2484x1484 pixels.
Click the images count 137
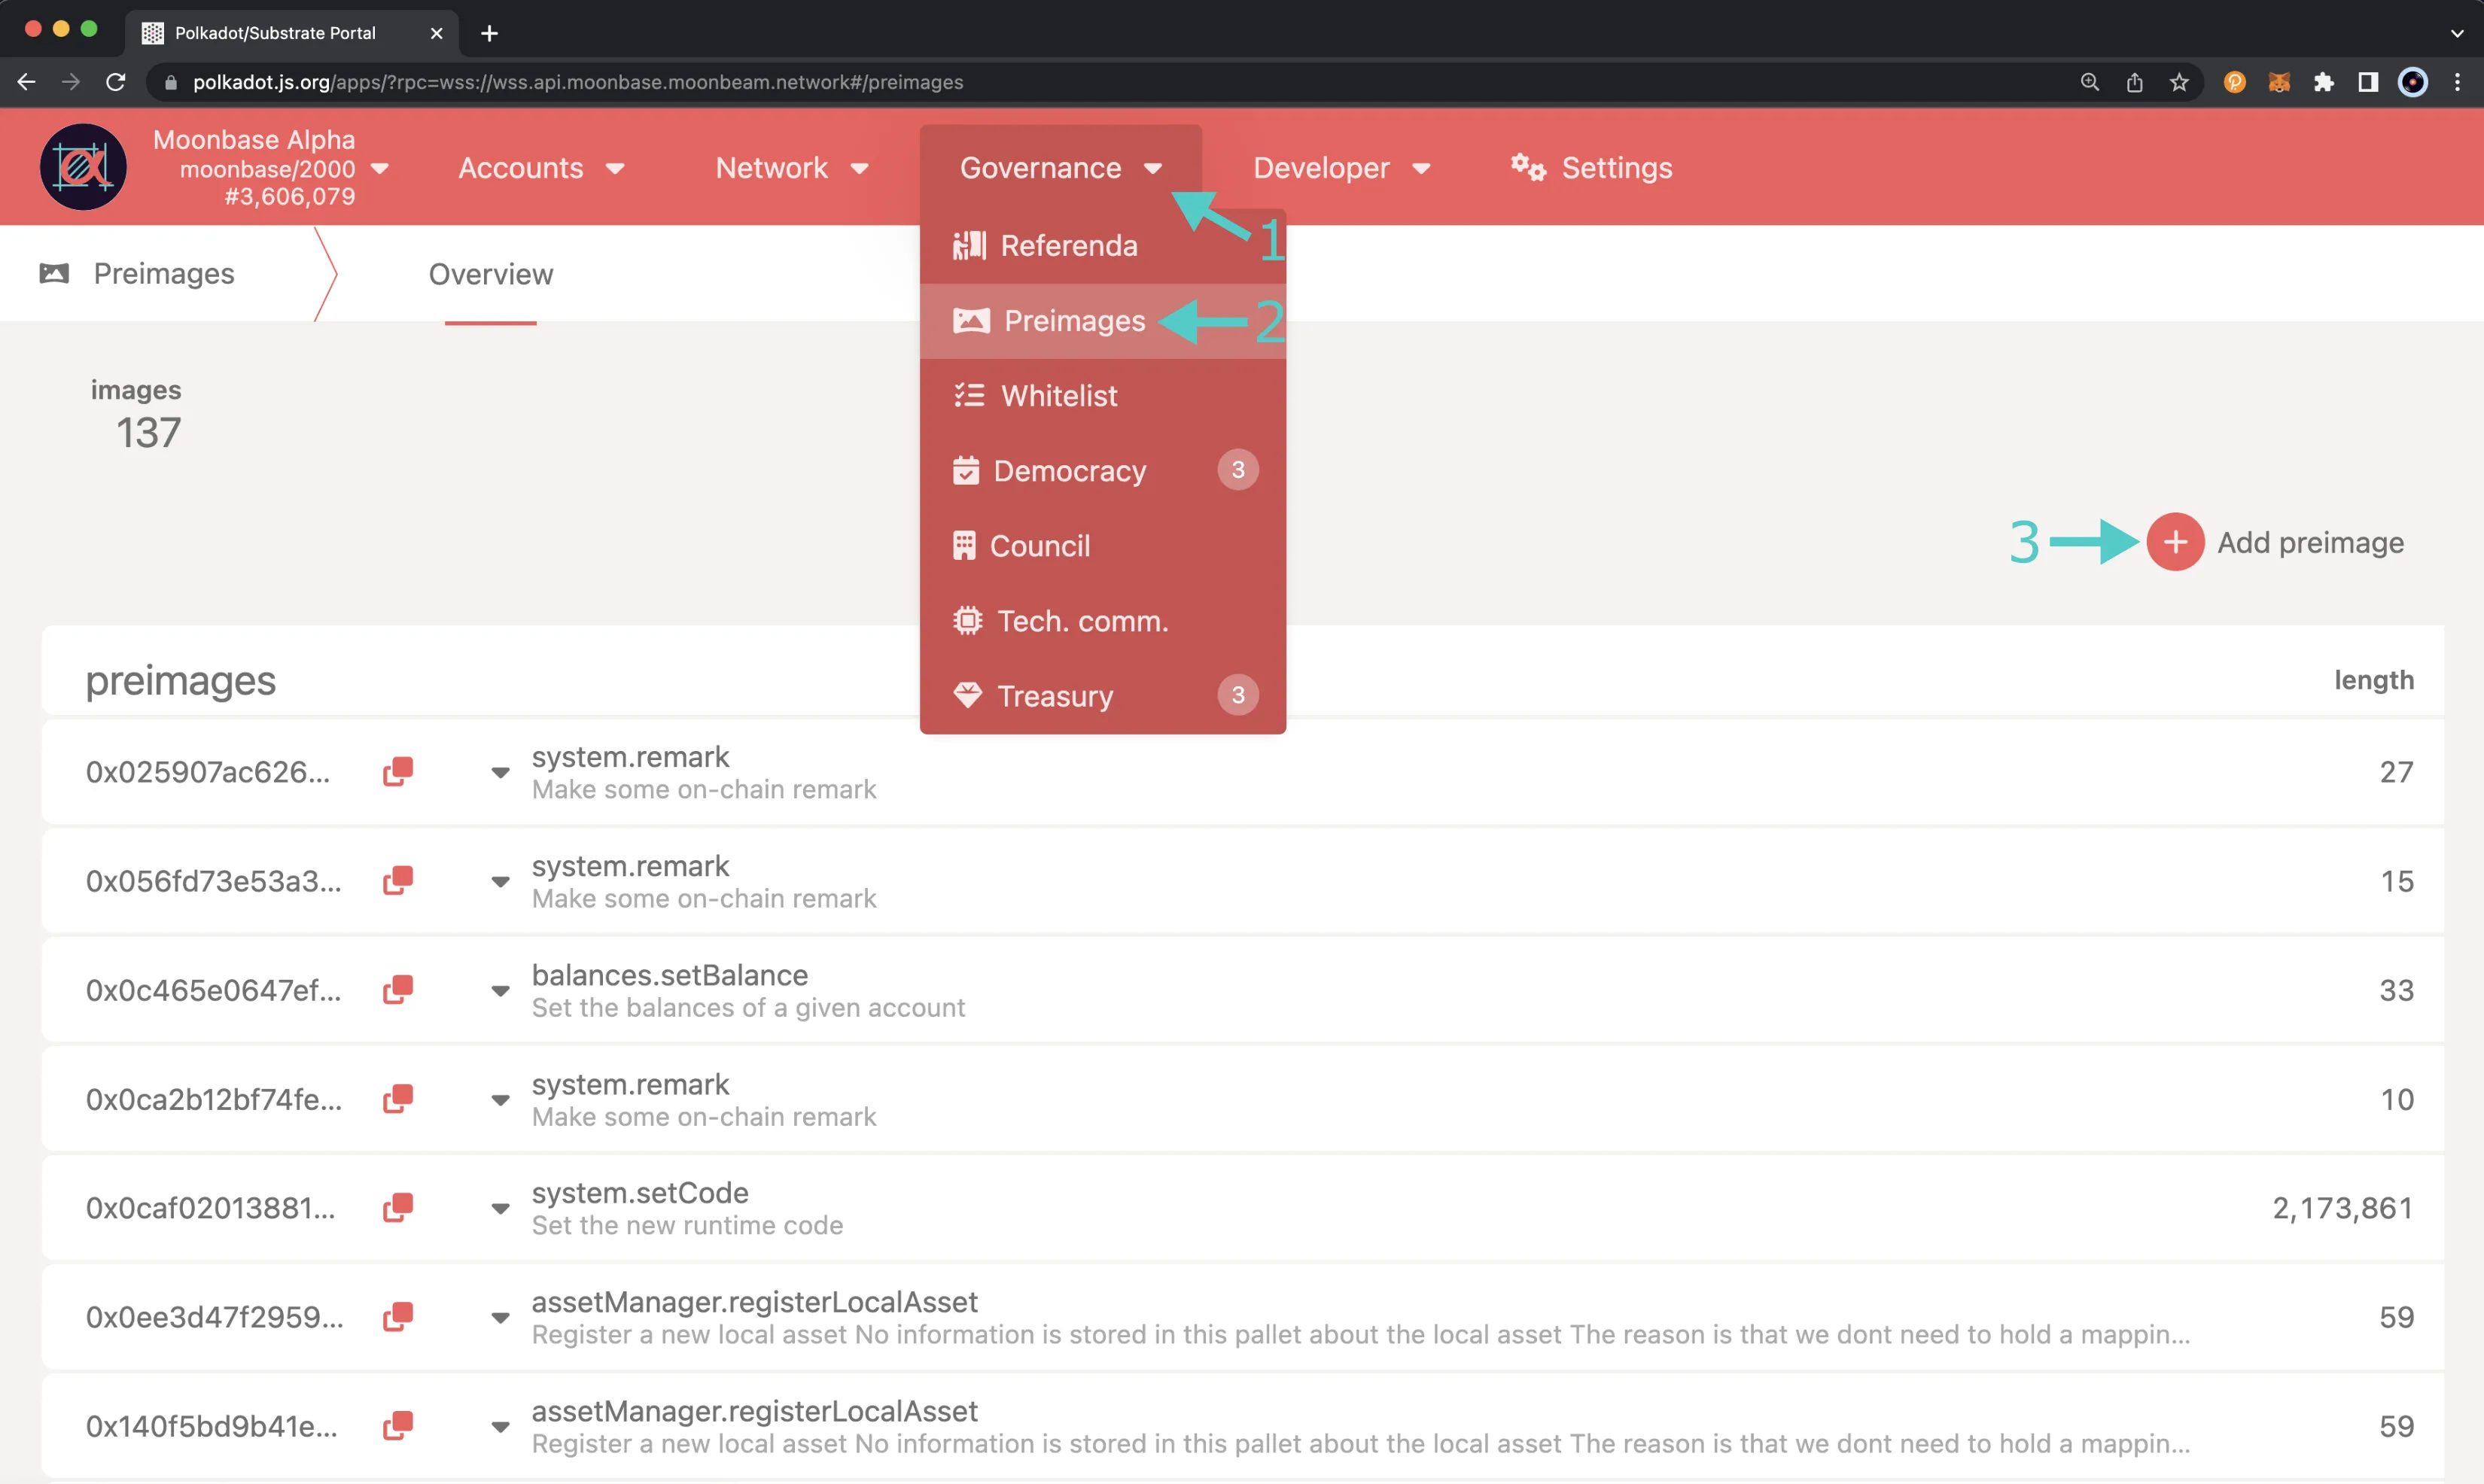point(149,433)
